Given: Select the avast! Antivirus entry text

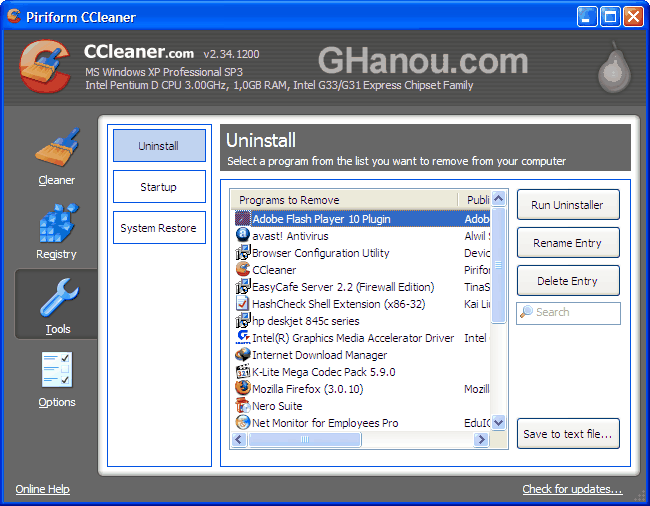Looking at the screenshot, I should point(290,236).
